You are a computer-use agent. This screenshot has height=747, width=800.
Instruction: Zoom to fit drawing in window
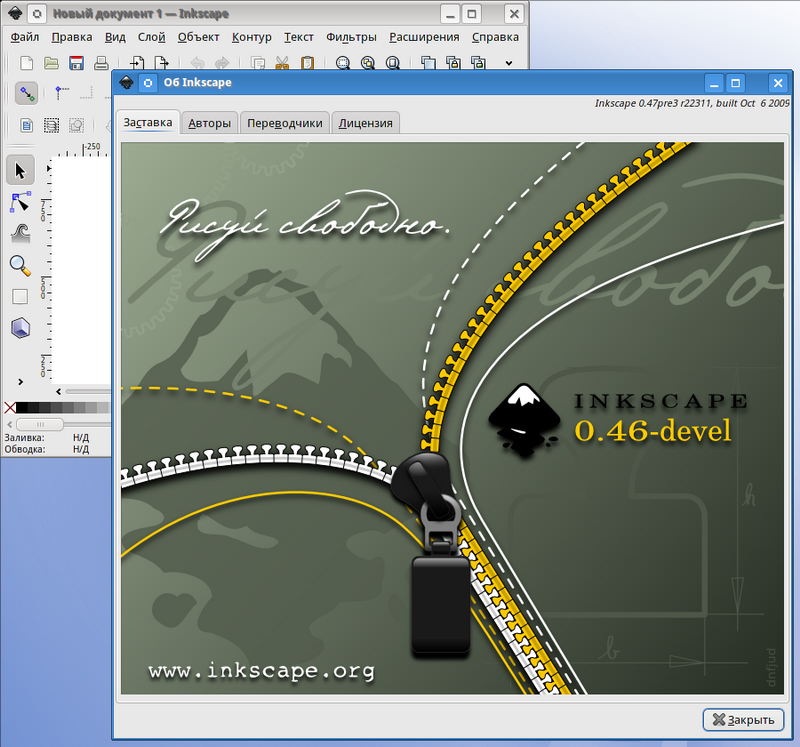point(368,63)
